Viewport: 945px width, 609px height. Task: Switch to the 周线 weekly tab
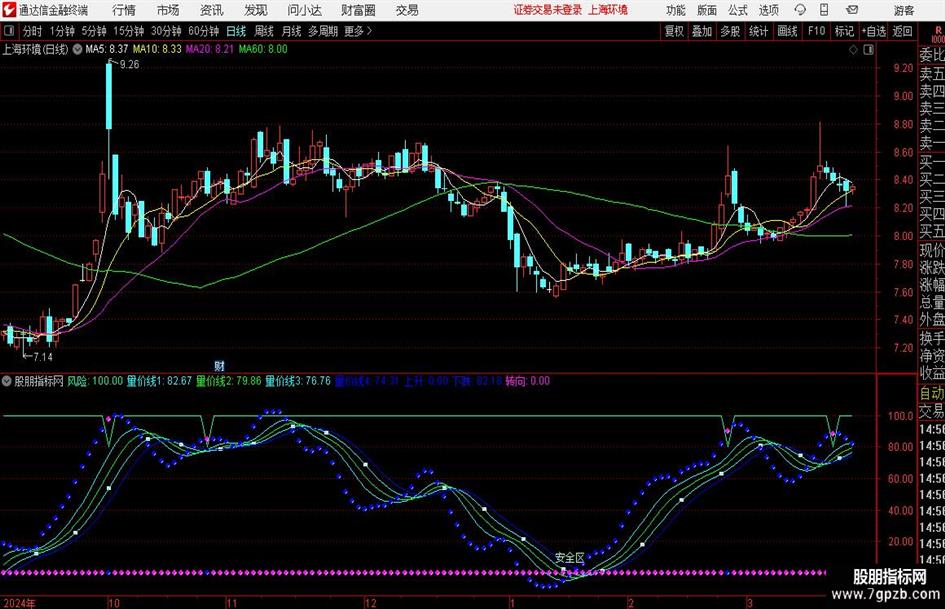pyautogui.click(x=264, y=31)
